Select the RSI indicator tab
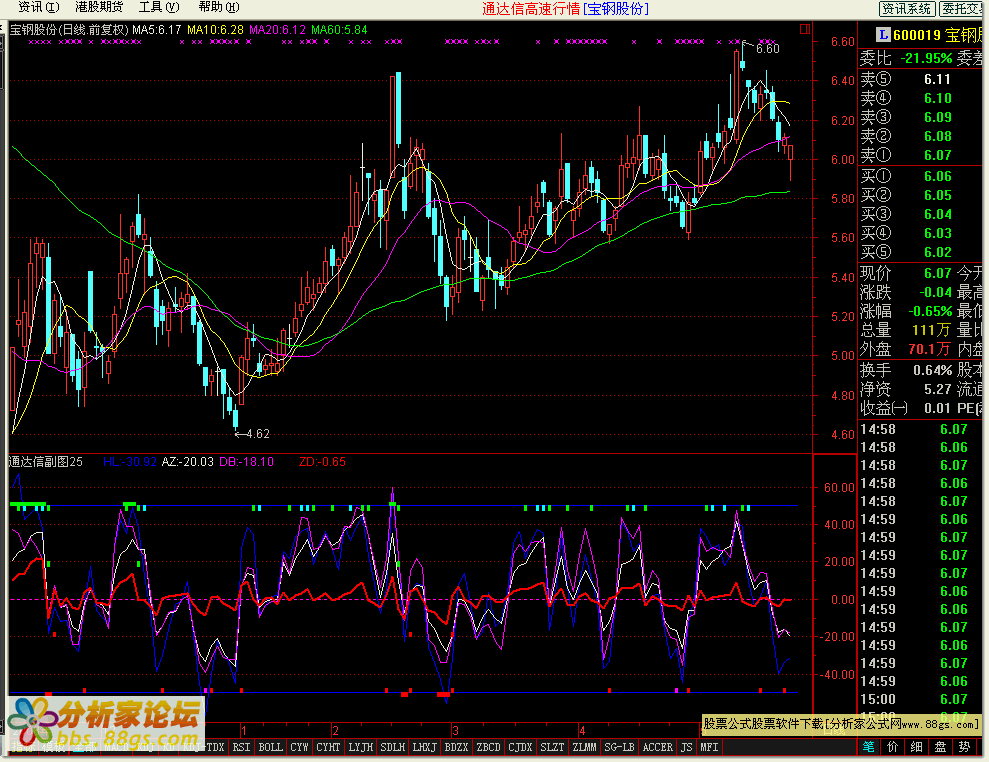The image size is (989, 762). (241, 747)
